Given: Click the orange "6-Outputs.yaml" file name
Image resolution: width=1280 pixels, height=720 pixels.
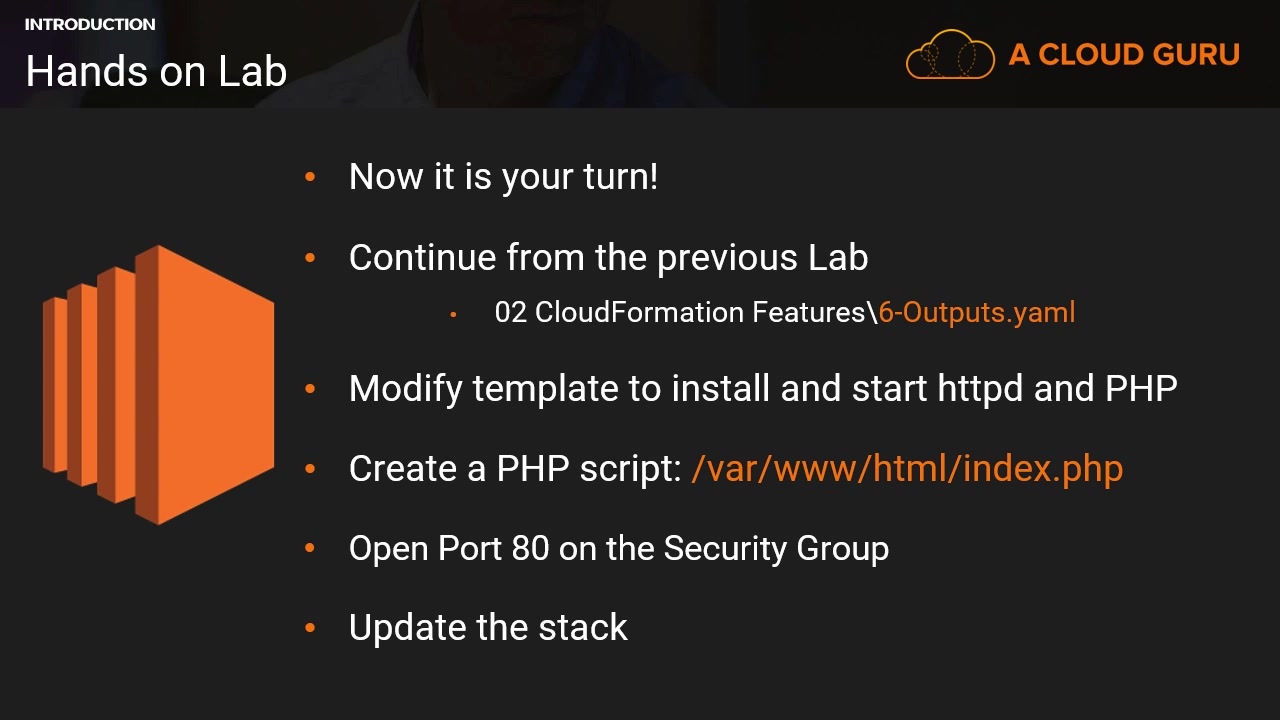Looking at the screenshot, I should [976, 312].
